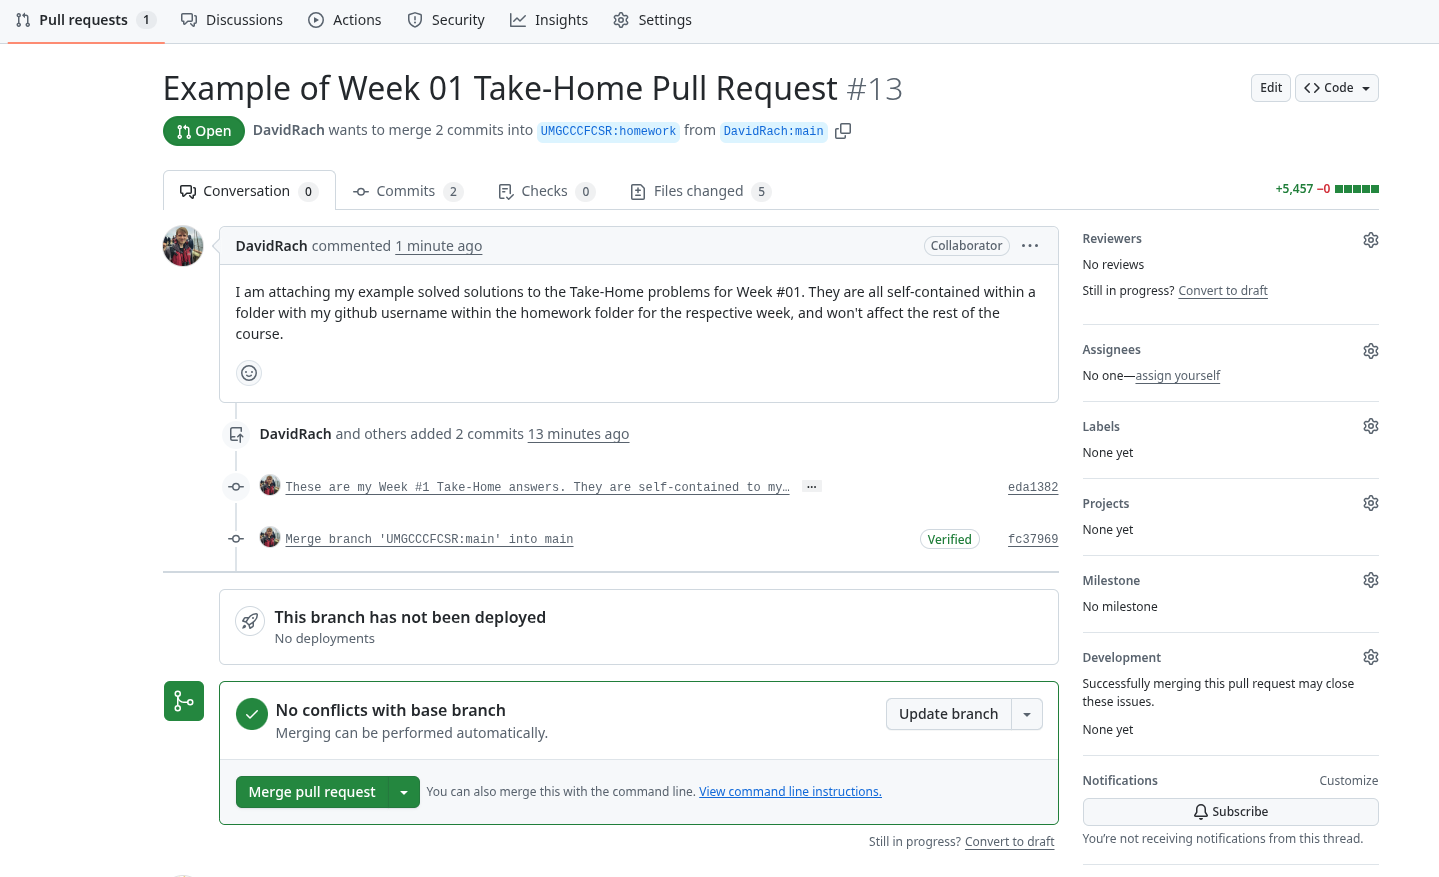Open the Milestone gear settings
The width and height of the screenshot is (1439, 877).
(x=1370, y=580)
